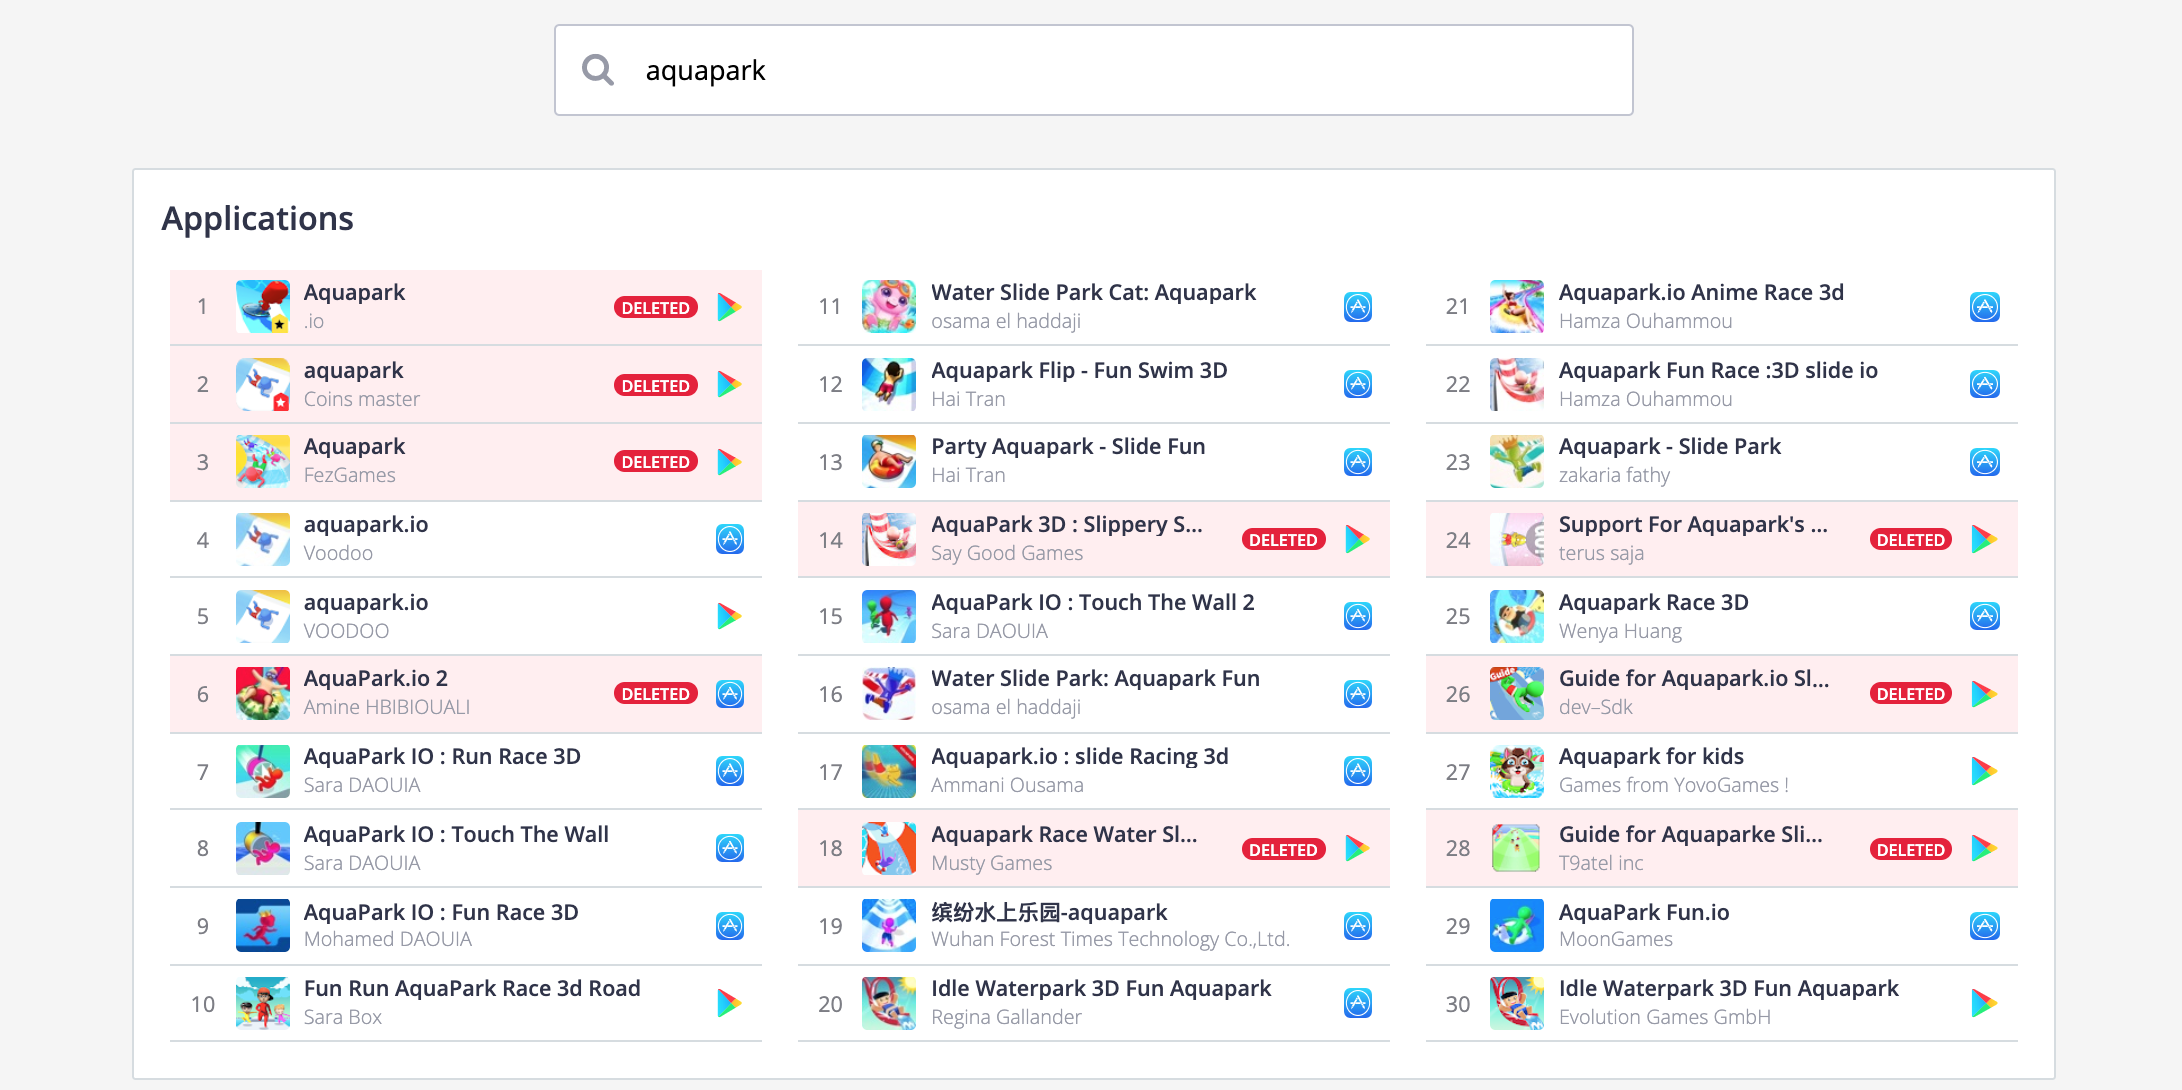This screenshot has width=2182, height=1090.
Task: Click thumbnail of Aquapark for kids app
Action: pyautogui.click(x=1517, y=771)
